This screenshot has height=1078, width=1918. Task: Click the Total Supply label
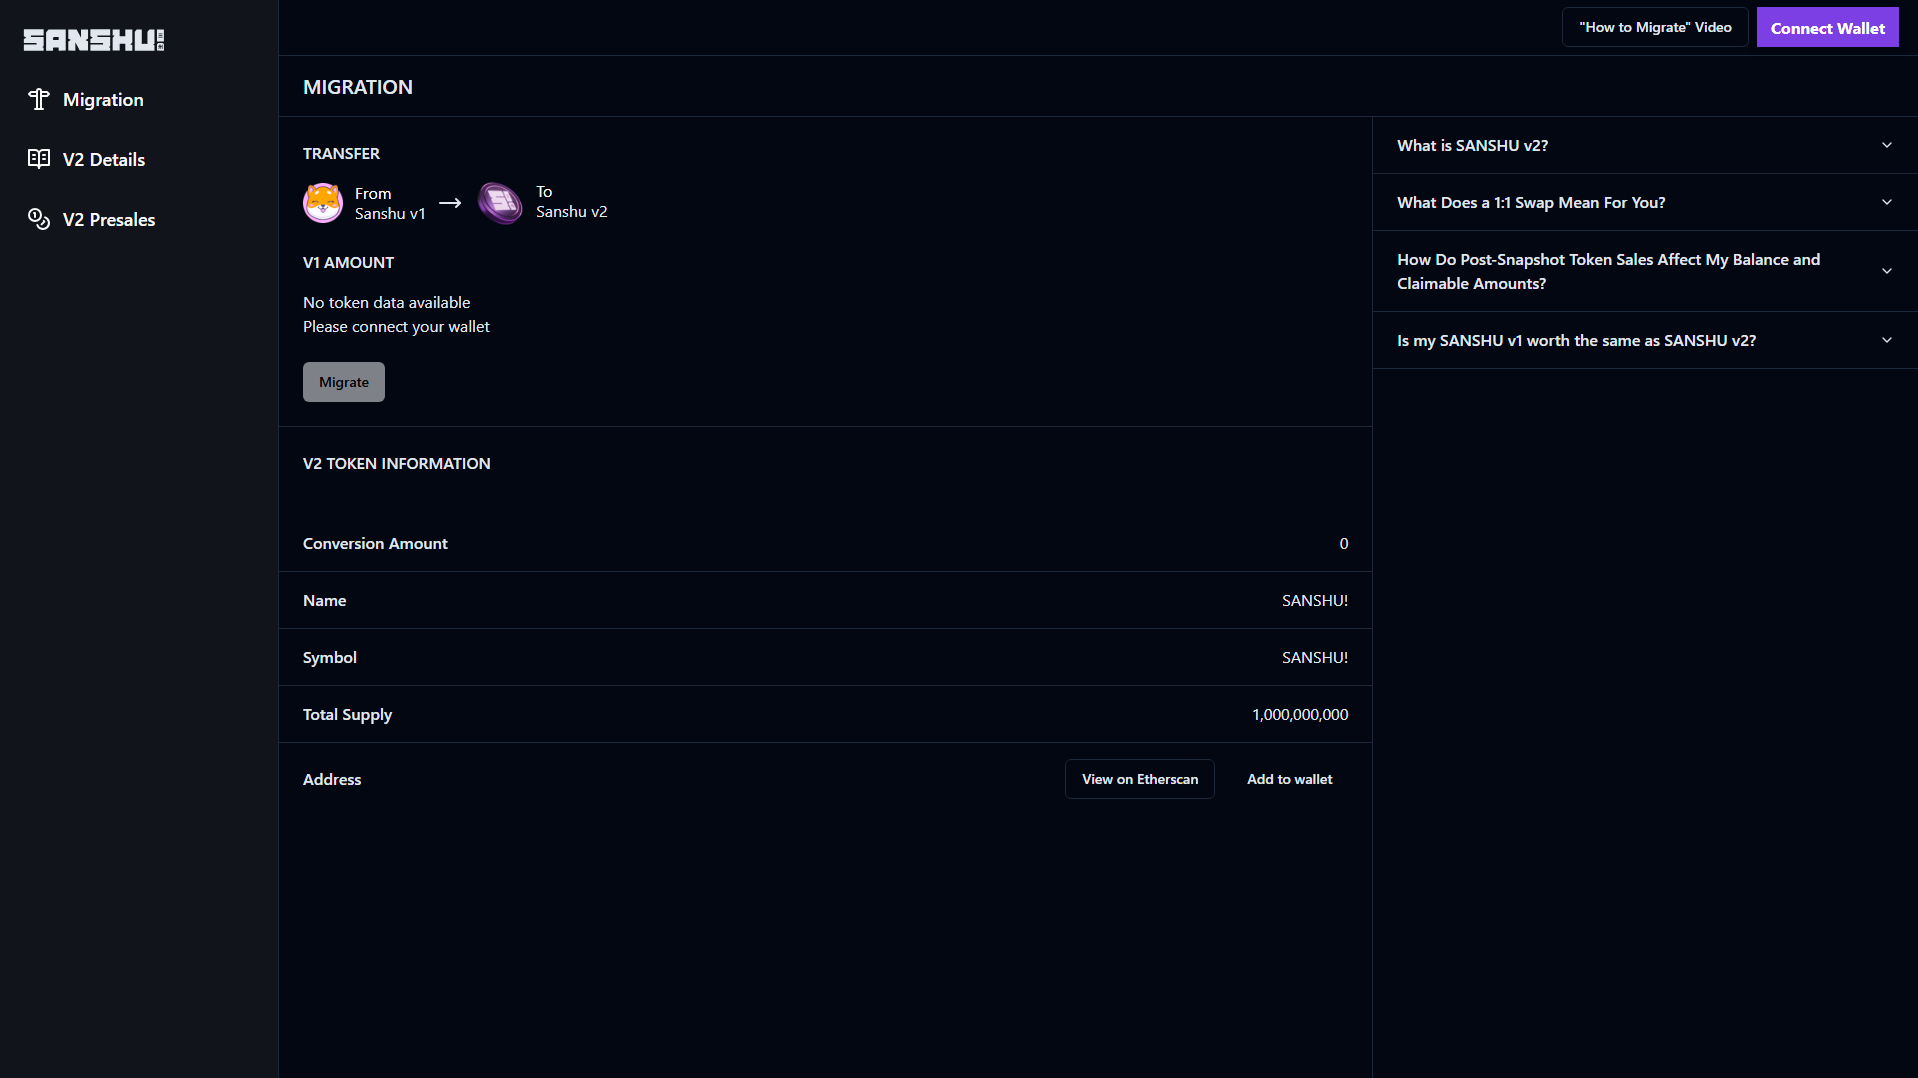347,714
